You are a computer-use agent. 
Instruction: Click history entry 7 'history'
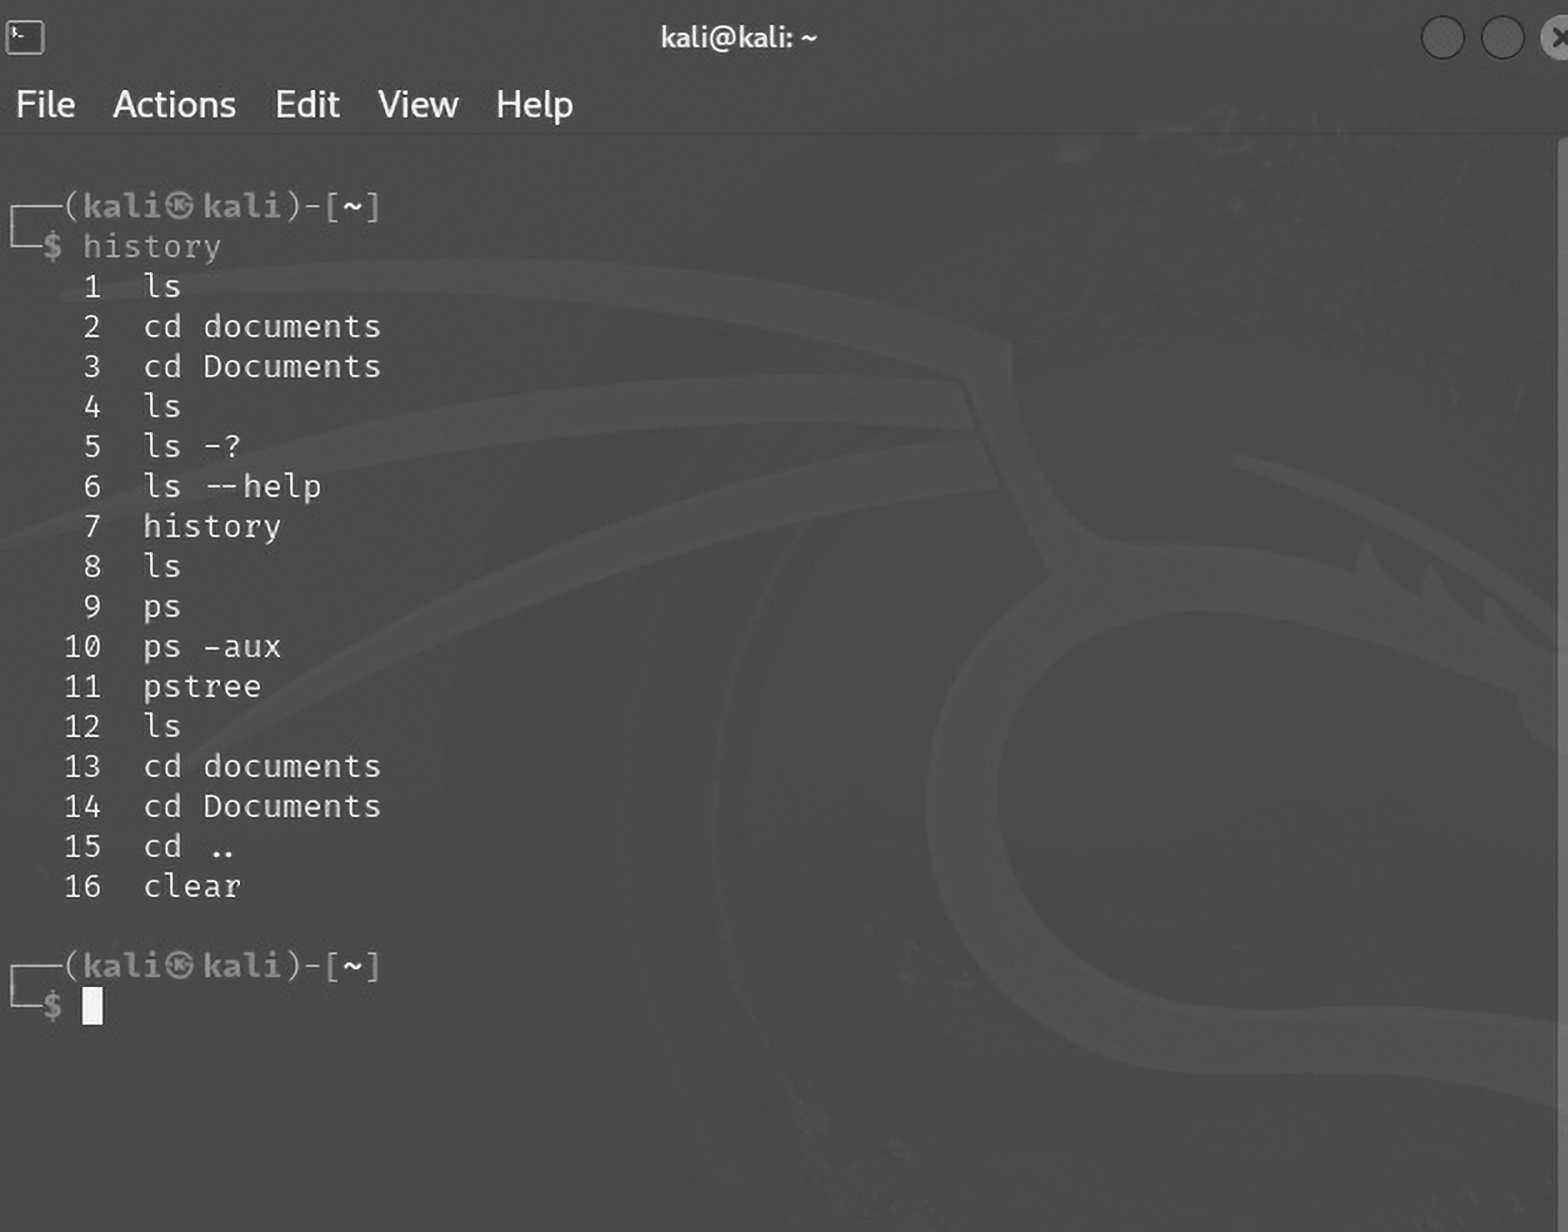(212, 527)
